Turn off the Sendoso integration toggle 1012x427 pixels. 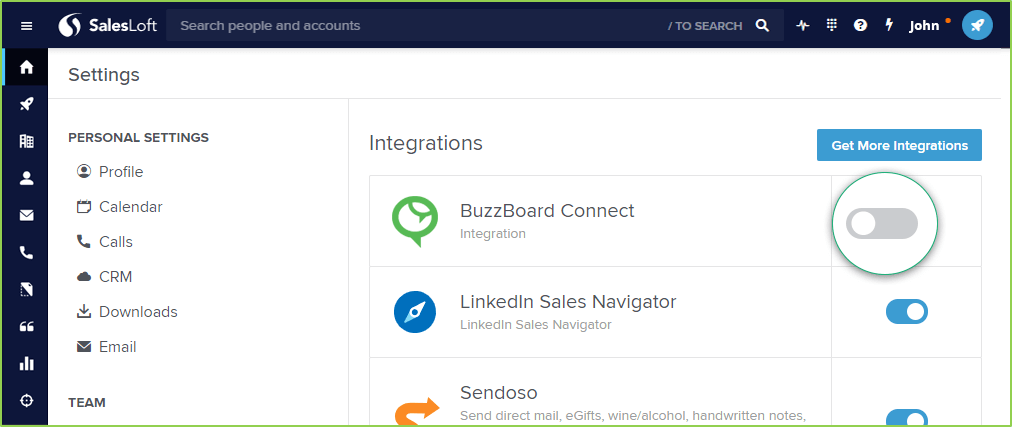coord(907,420)
